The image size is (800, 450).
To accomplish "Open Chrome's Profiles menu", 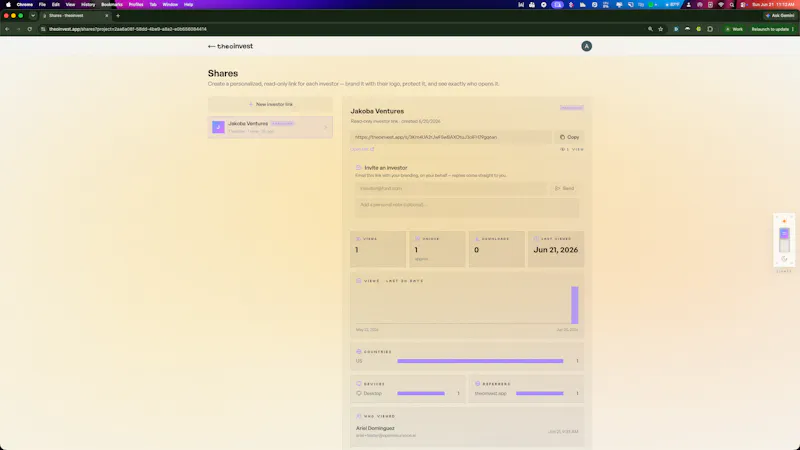I will tap(136, 5).
